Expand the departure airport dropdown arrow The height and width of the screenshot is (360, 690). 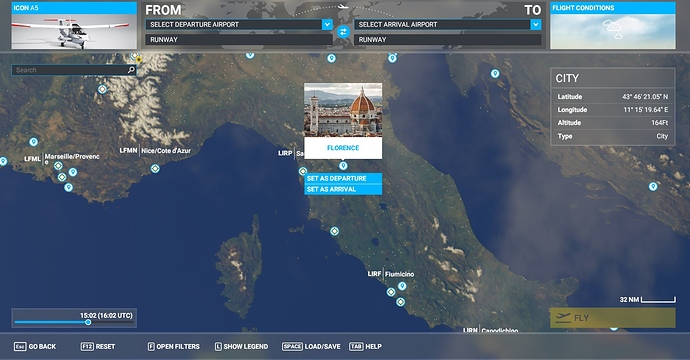(327, 25)
